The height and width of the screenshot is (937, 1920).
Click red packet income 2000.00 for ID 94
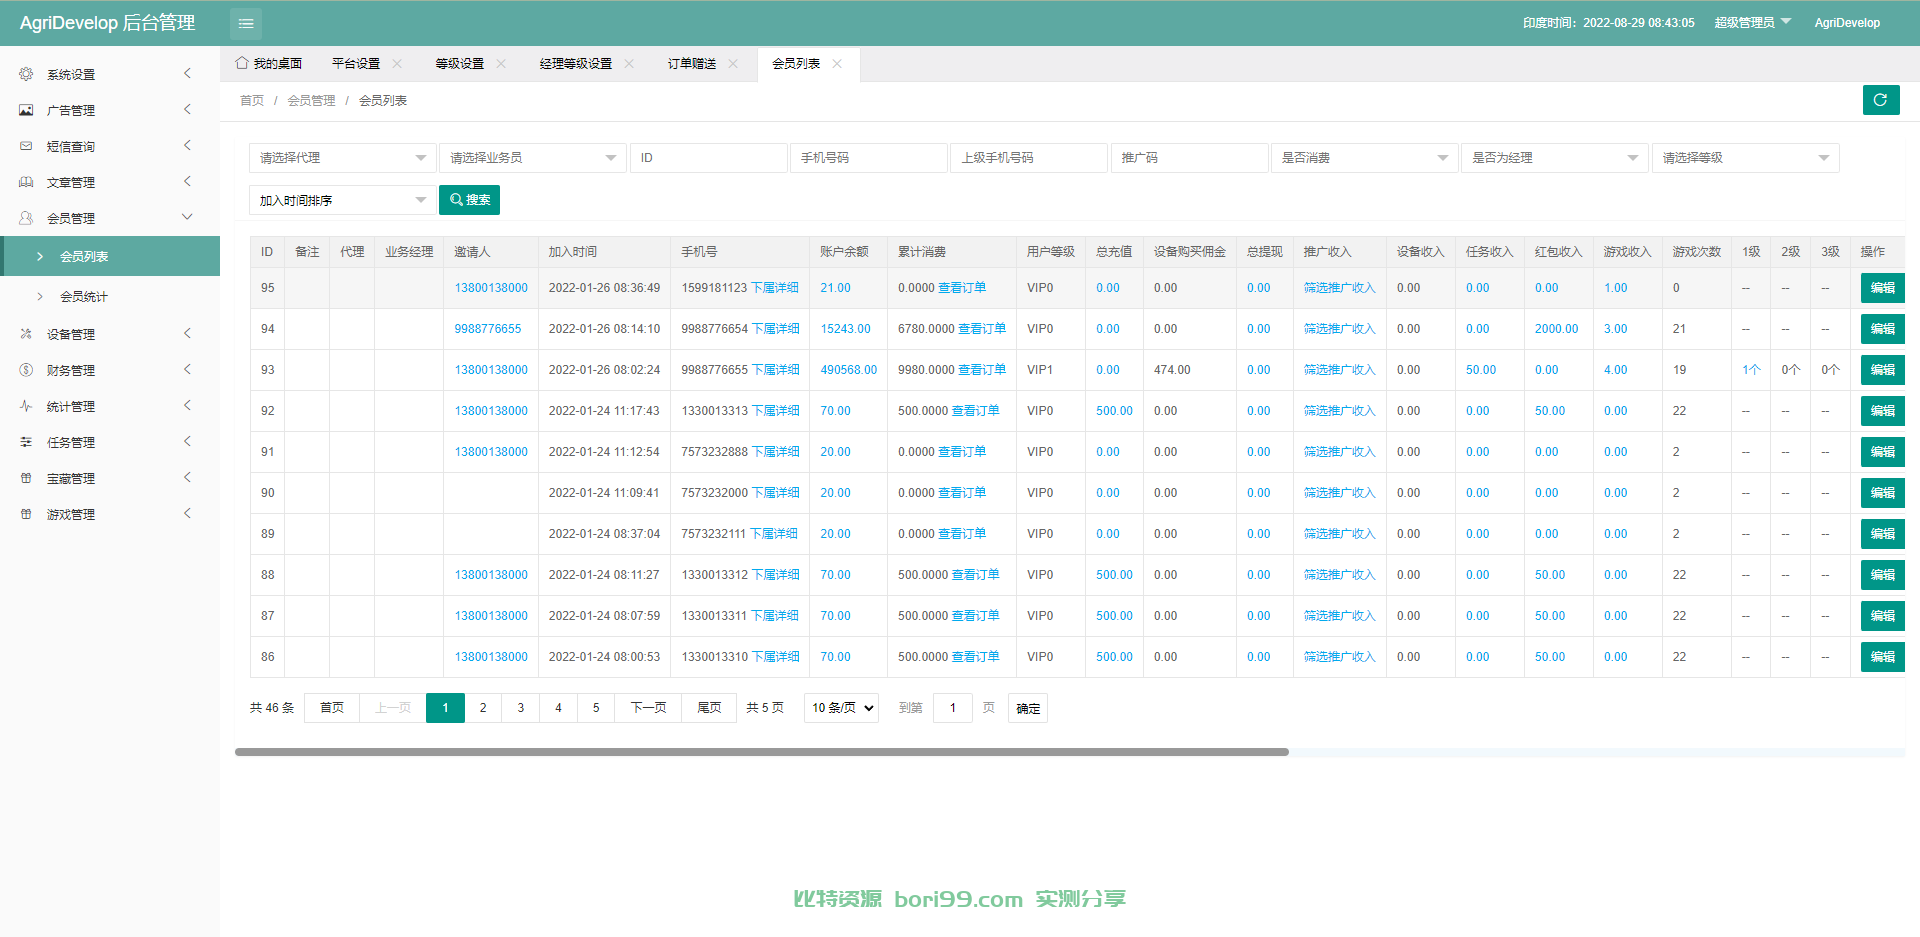[x=1556, y=329]
